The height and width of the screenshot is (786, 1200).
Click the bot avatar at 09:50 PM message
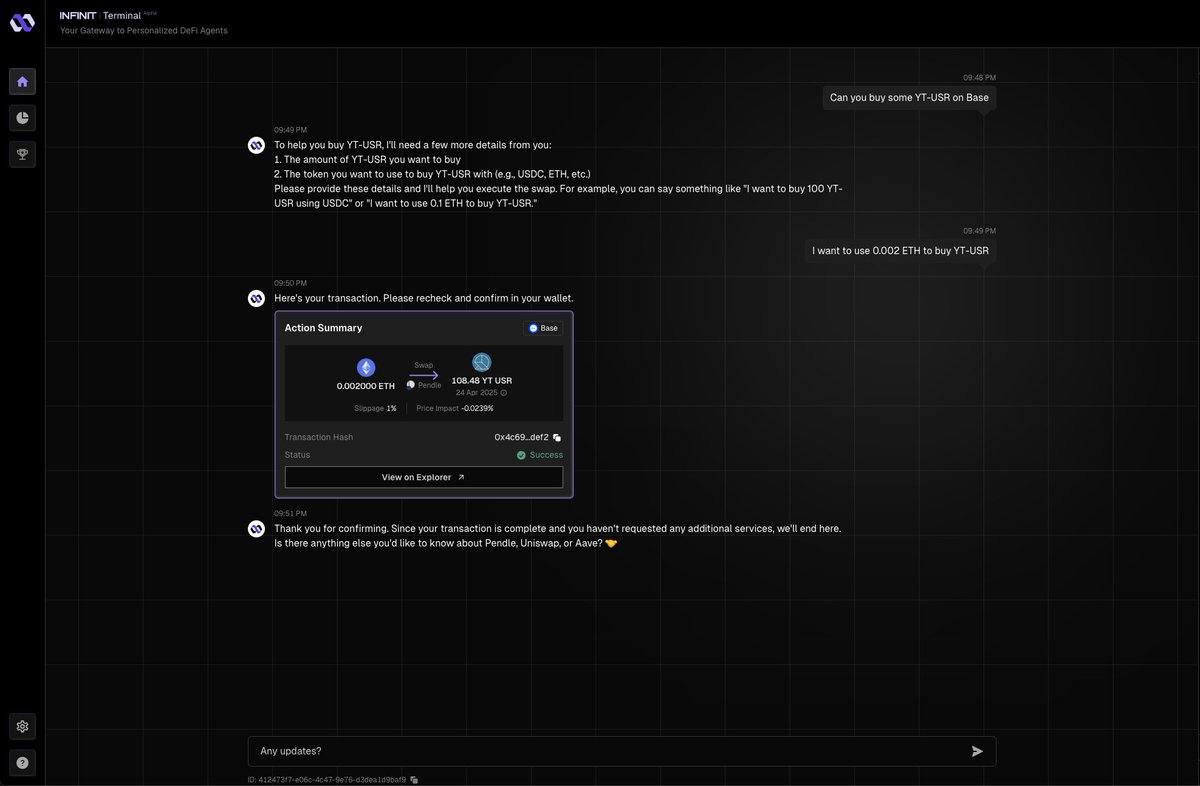click(256, 298)
